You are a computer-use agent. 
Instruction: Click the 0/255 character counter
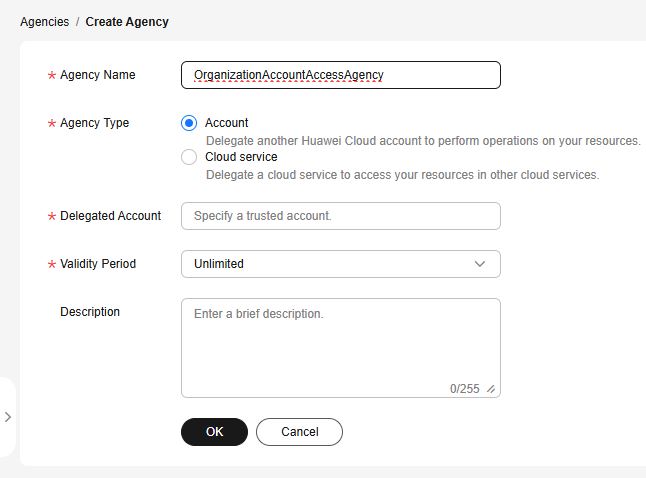pyautogui.click(x=464, y=389)
